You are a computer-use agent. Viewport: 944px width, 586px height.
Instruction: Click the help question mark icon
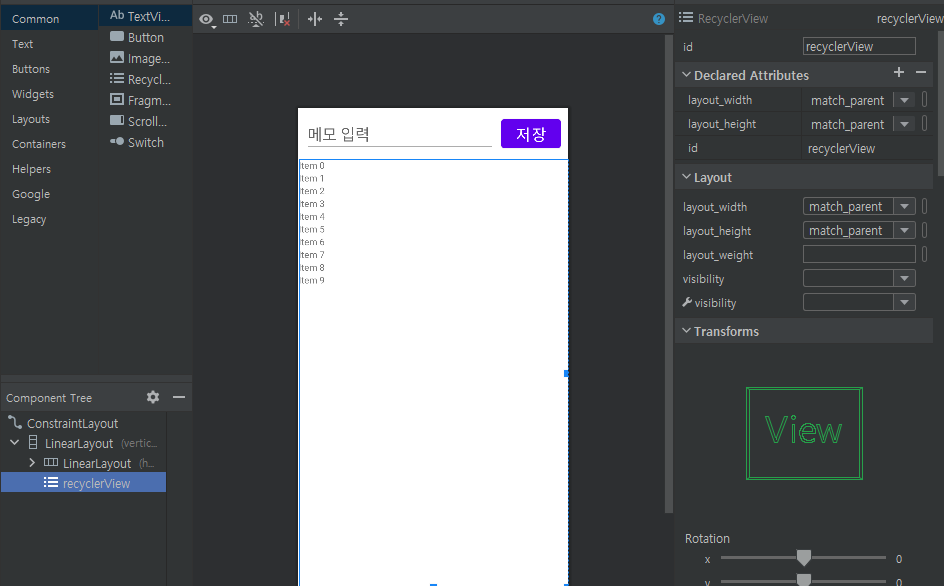pos(658,18)
